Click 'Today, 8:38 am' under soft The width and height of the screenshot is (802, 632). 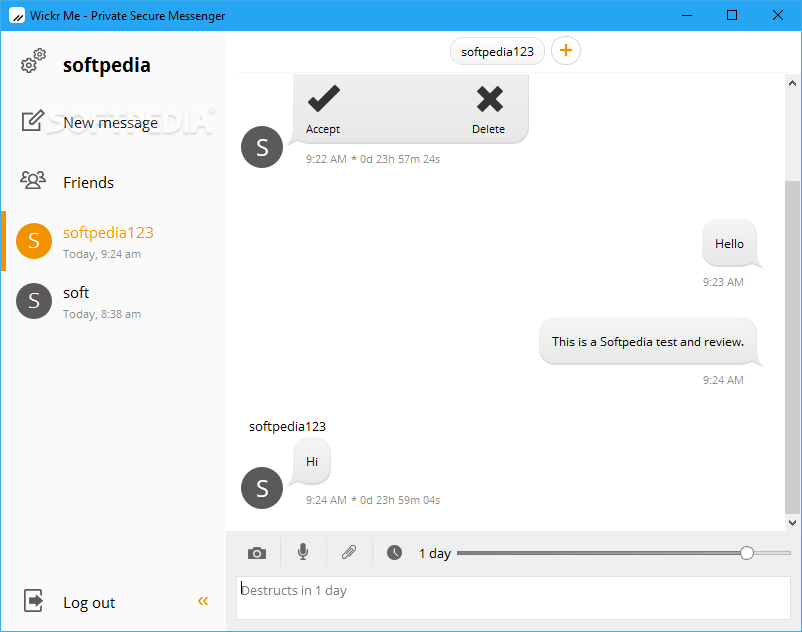pyautogui.click(x=102, y=314)
